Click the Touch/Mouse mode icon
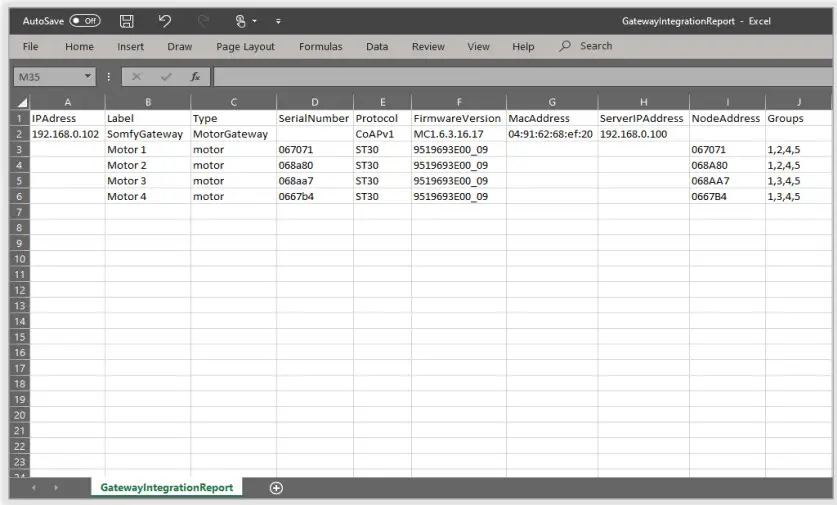Viewport: 837px width, 505px height. [240, 21]
